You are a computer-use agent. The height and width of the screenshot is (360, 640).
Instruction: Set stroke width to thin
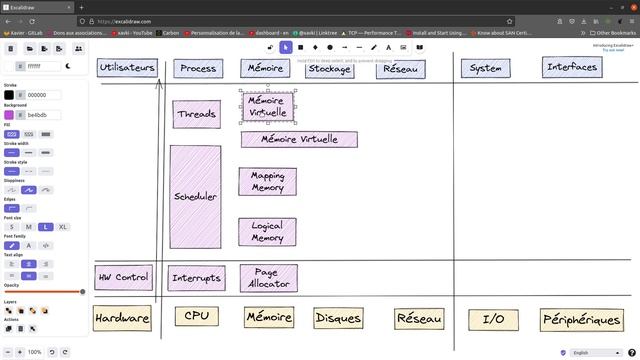(12, 153)
